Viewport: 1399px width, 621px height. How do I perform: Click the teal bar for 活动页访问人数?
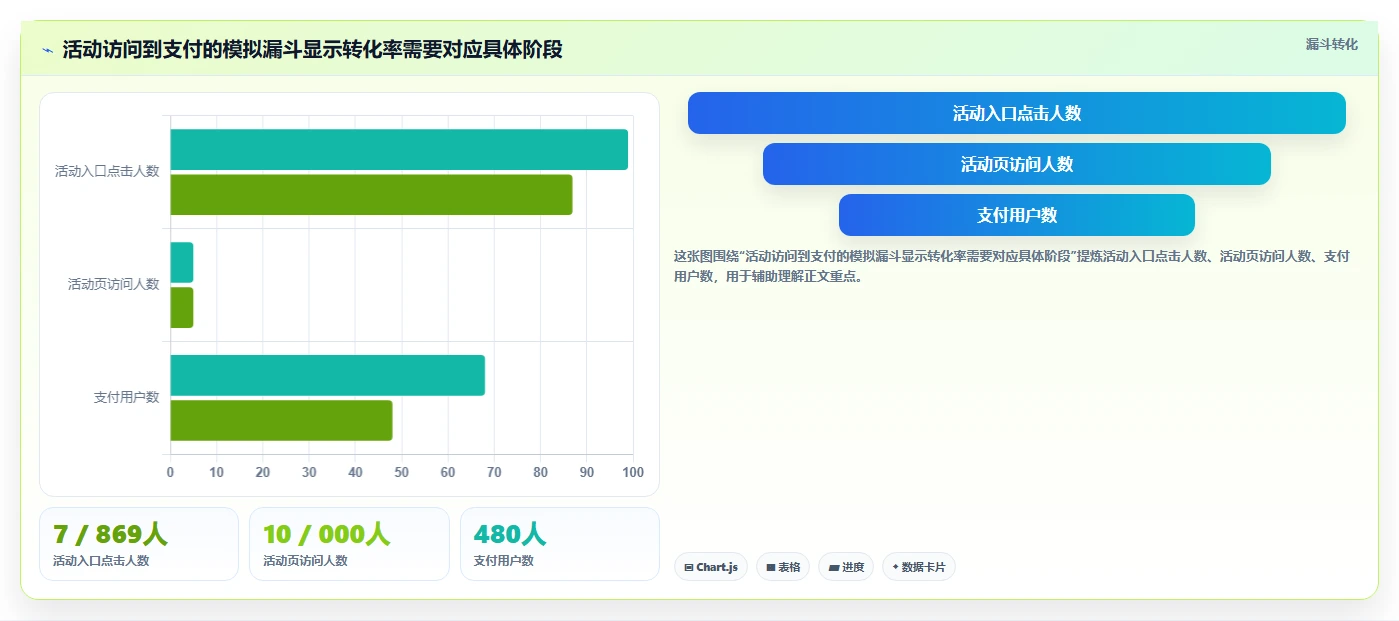click(181, 262)
